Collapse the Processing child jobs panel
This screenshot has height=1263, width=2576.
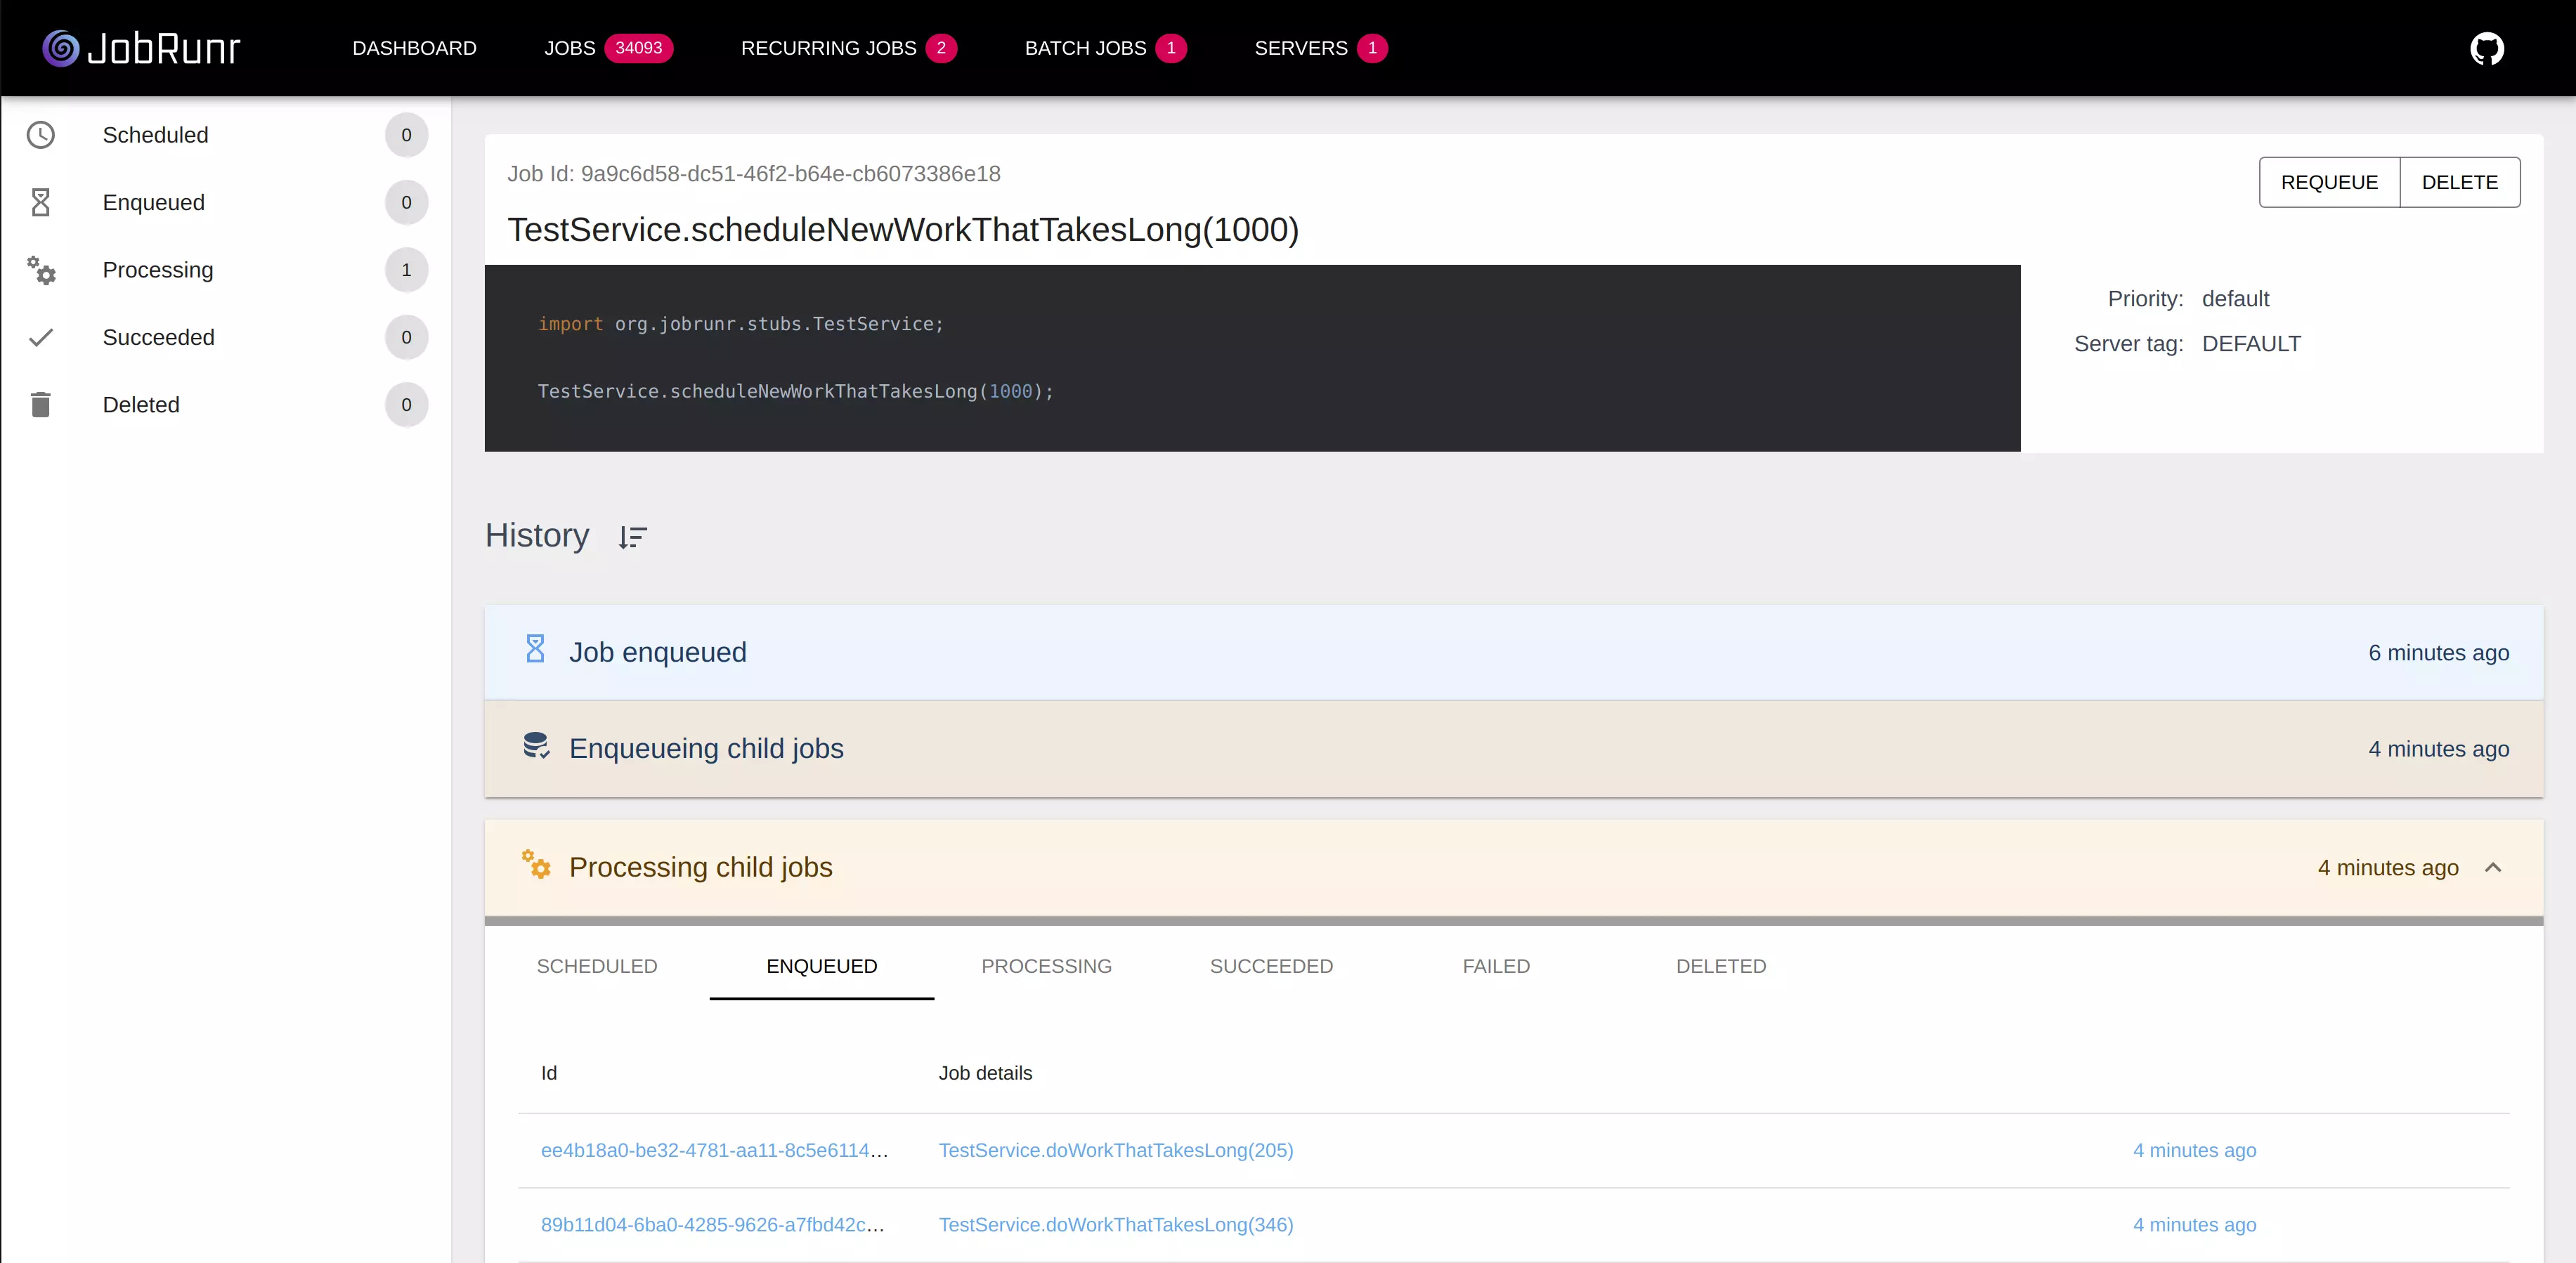coord(2492,868)
